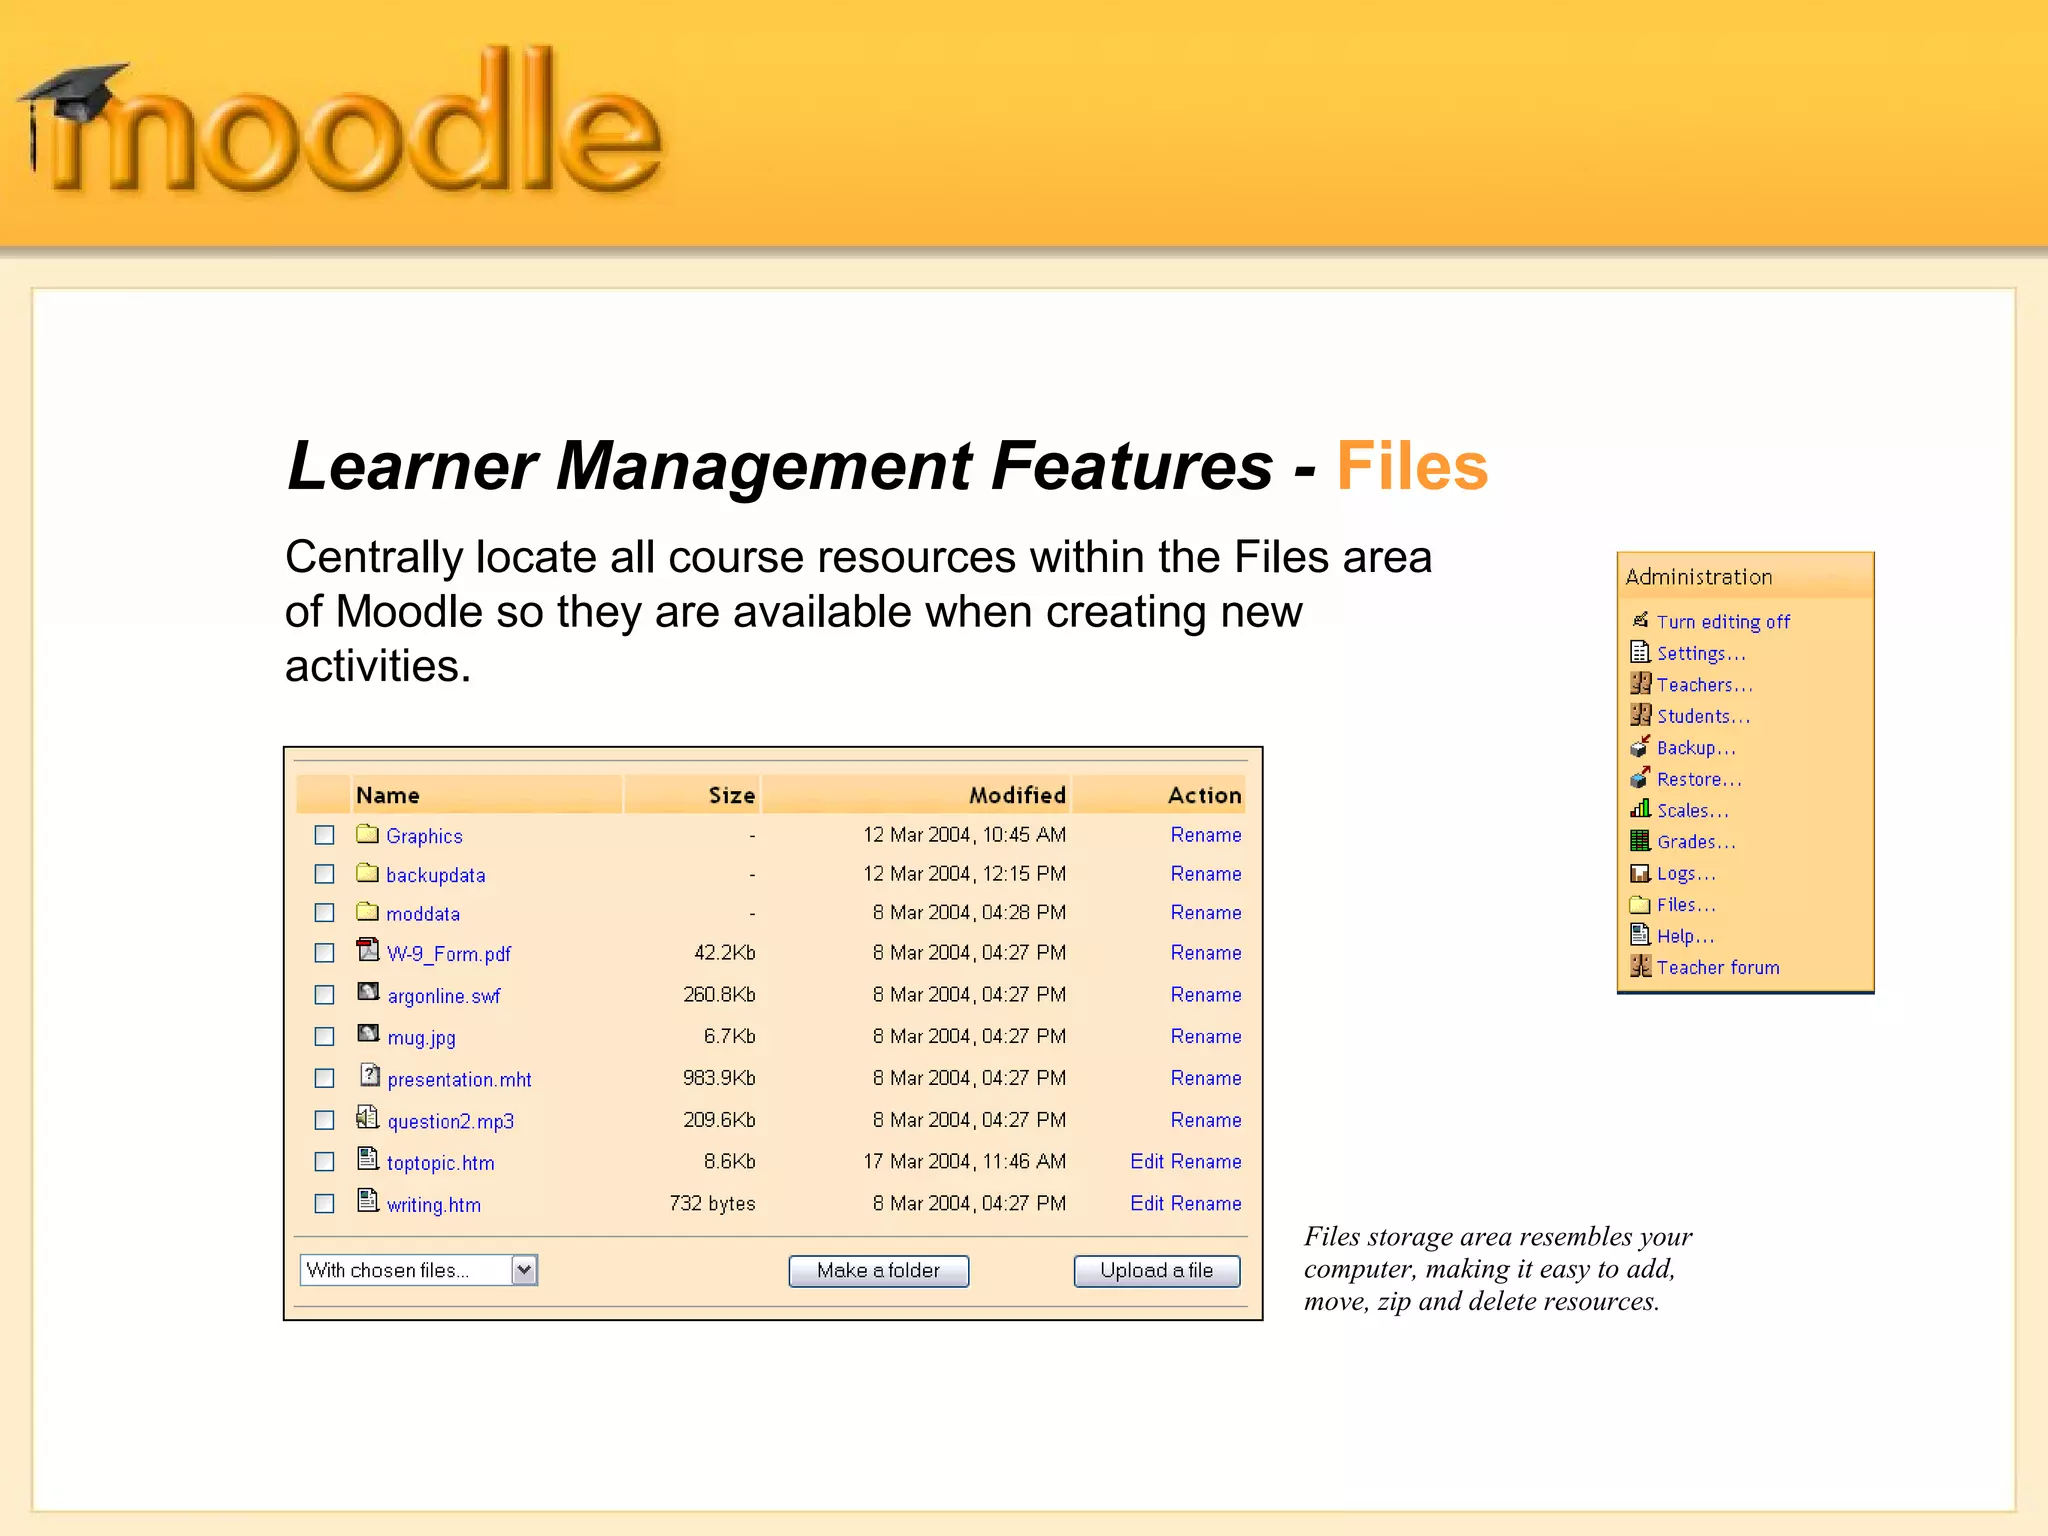Image resolution: width=2048 pixels, height=1536 pixels.
Task: Click the Restore icon in Administration
Action: pyautogui.click(x=1640, y=777)
